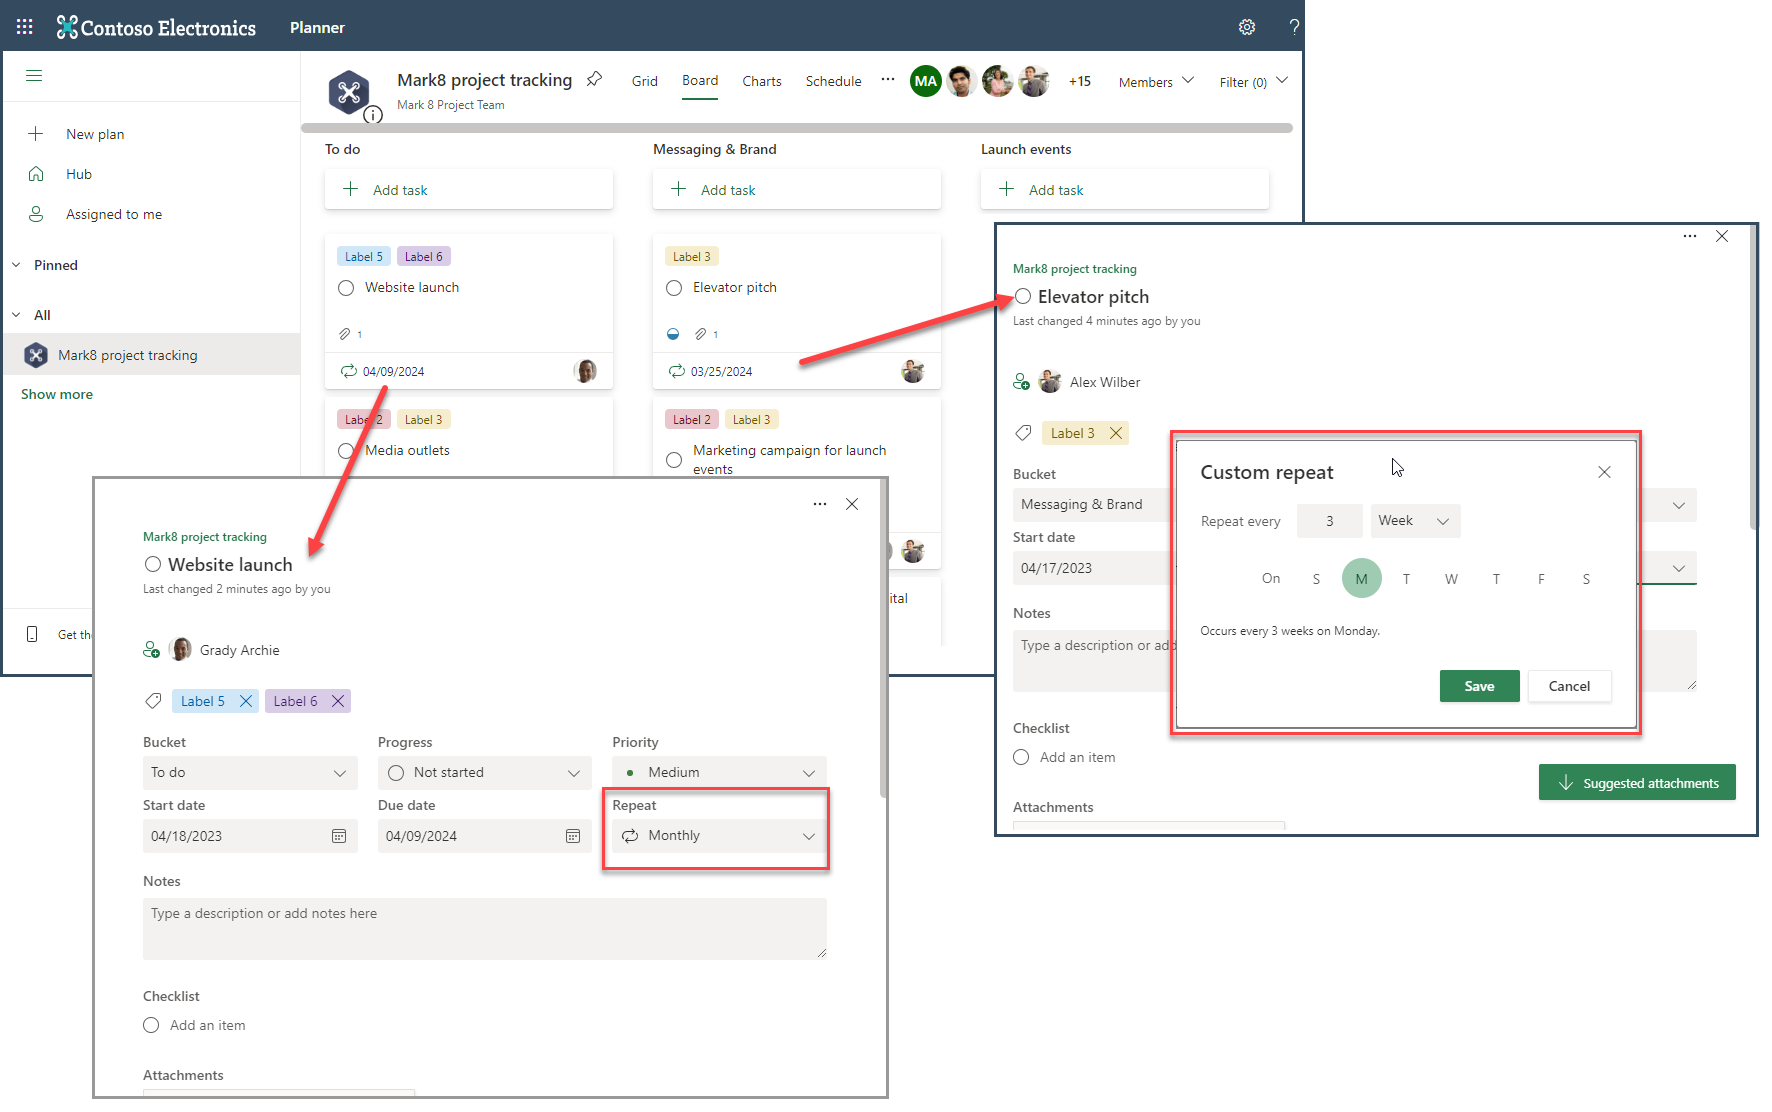Open more options ellipsis beside Schedule

[888, 80]
